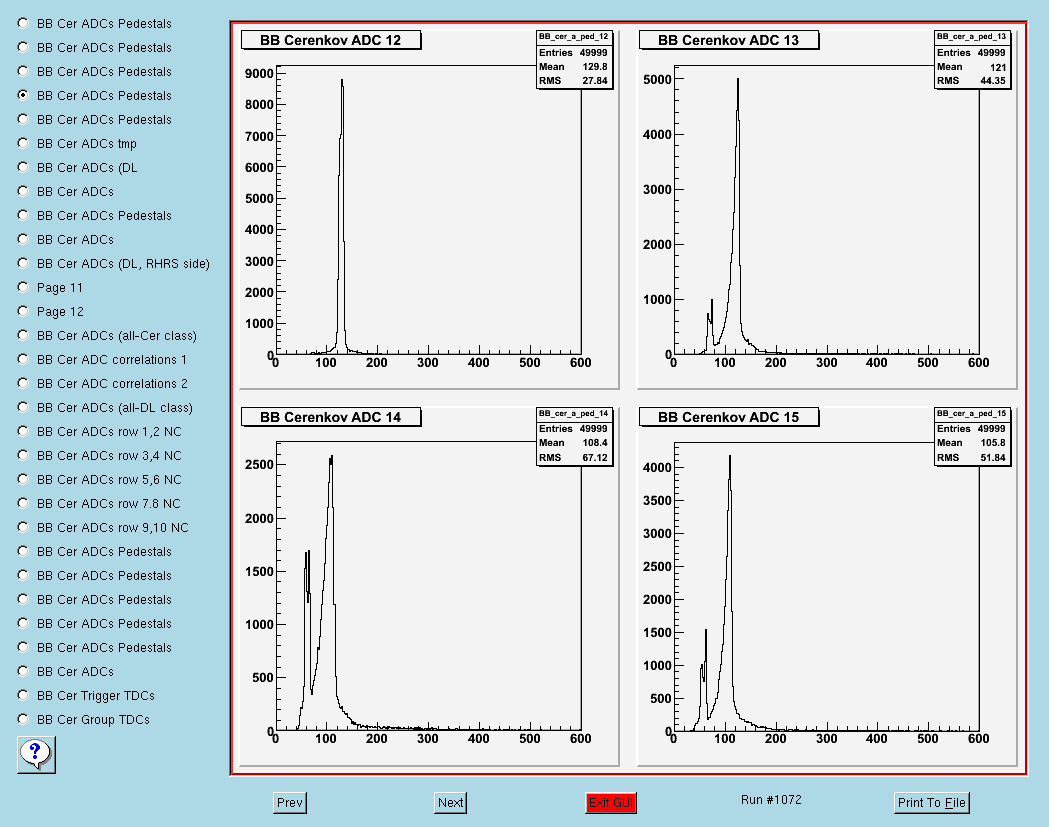
Task: Select BB Cer ADCs row 5,6 NC
Action: click(x=23, y=479)
